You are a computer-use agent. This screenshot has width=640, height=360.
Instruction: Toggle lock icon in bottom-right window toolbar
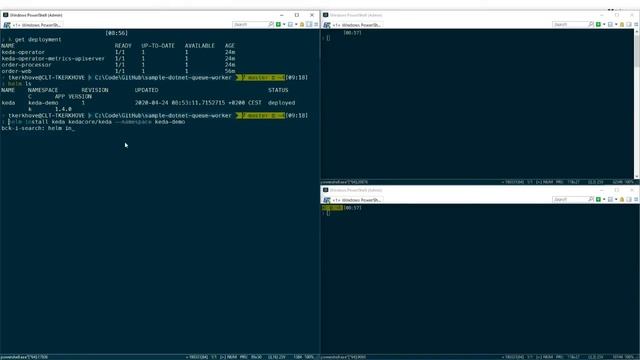tap(622, 199)
